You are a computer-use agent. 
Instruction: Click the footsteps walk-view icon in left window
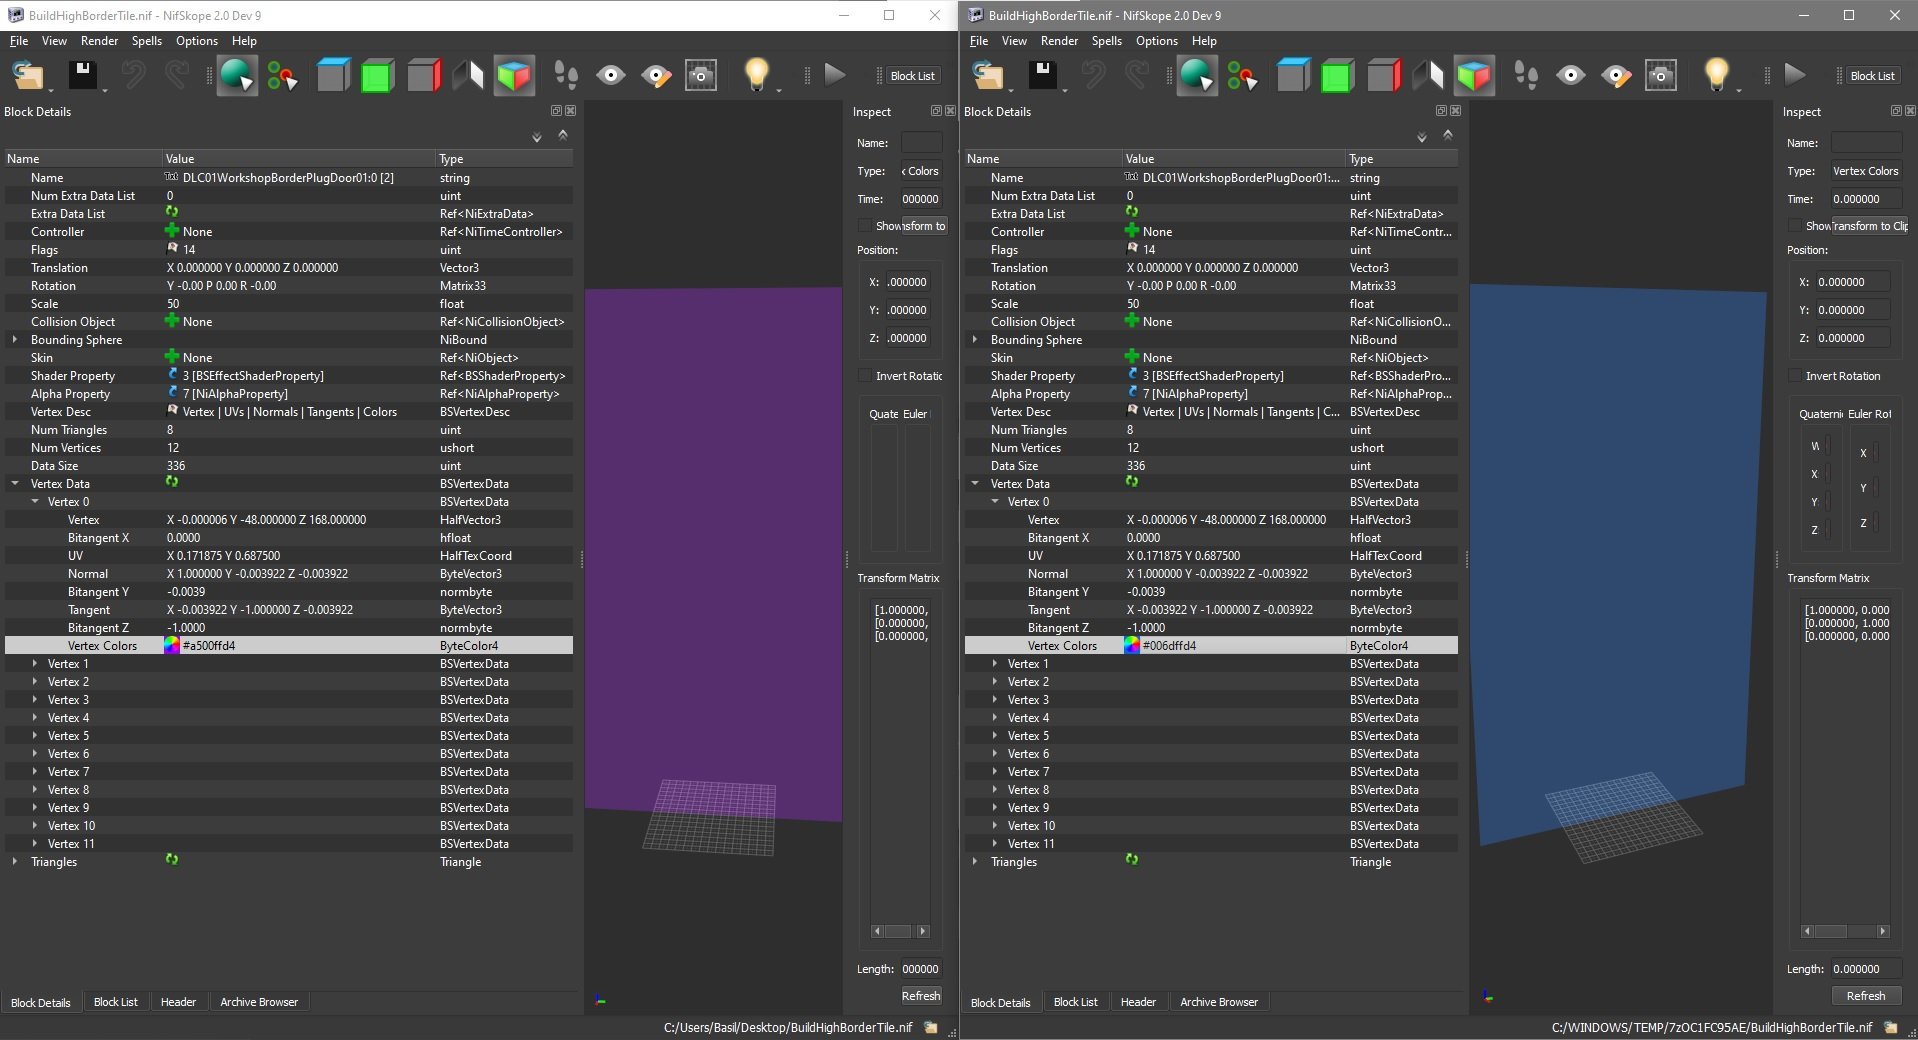[x=566, y=76]
